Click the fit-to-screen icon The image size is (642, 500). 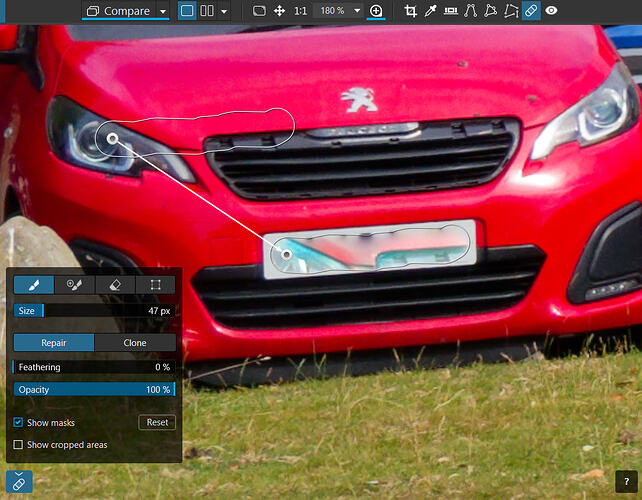(x=259, y=11)
